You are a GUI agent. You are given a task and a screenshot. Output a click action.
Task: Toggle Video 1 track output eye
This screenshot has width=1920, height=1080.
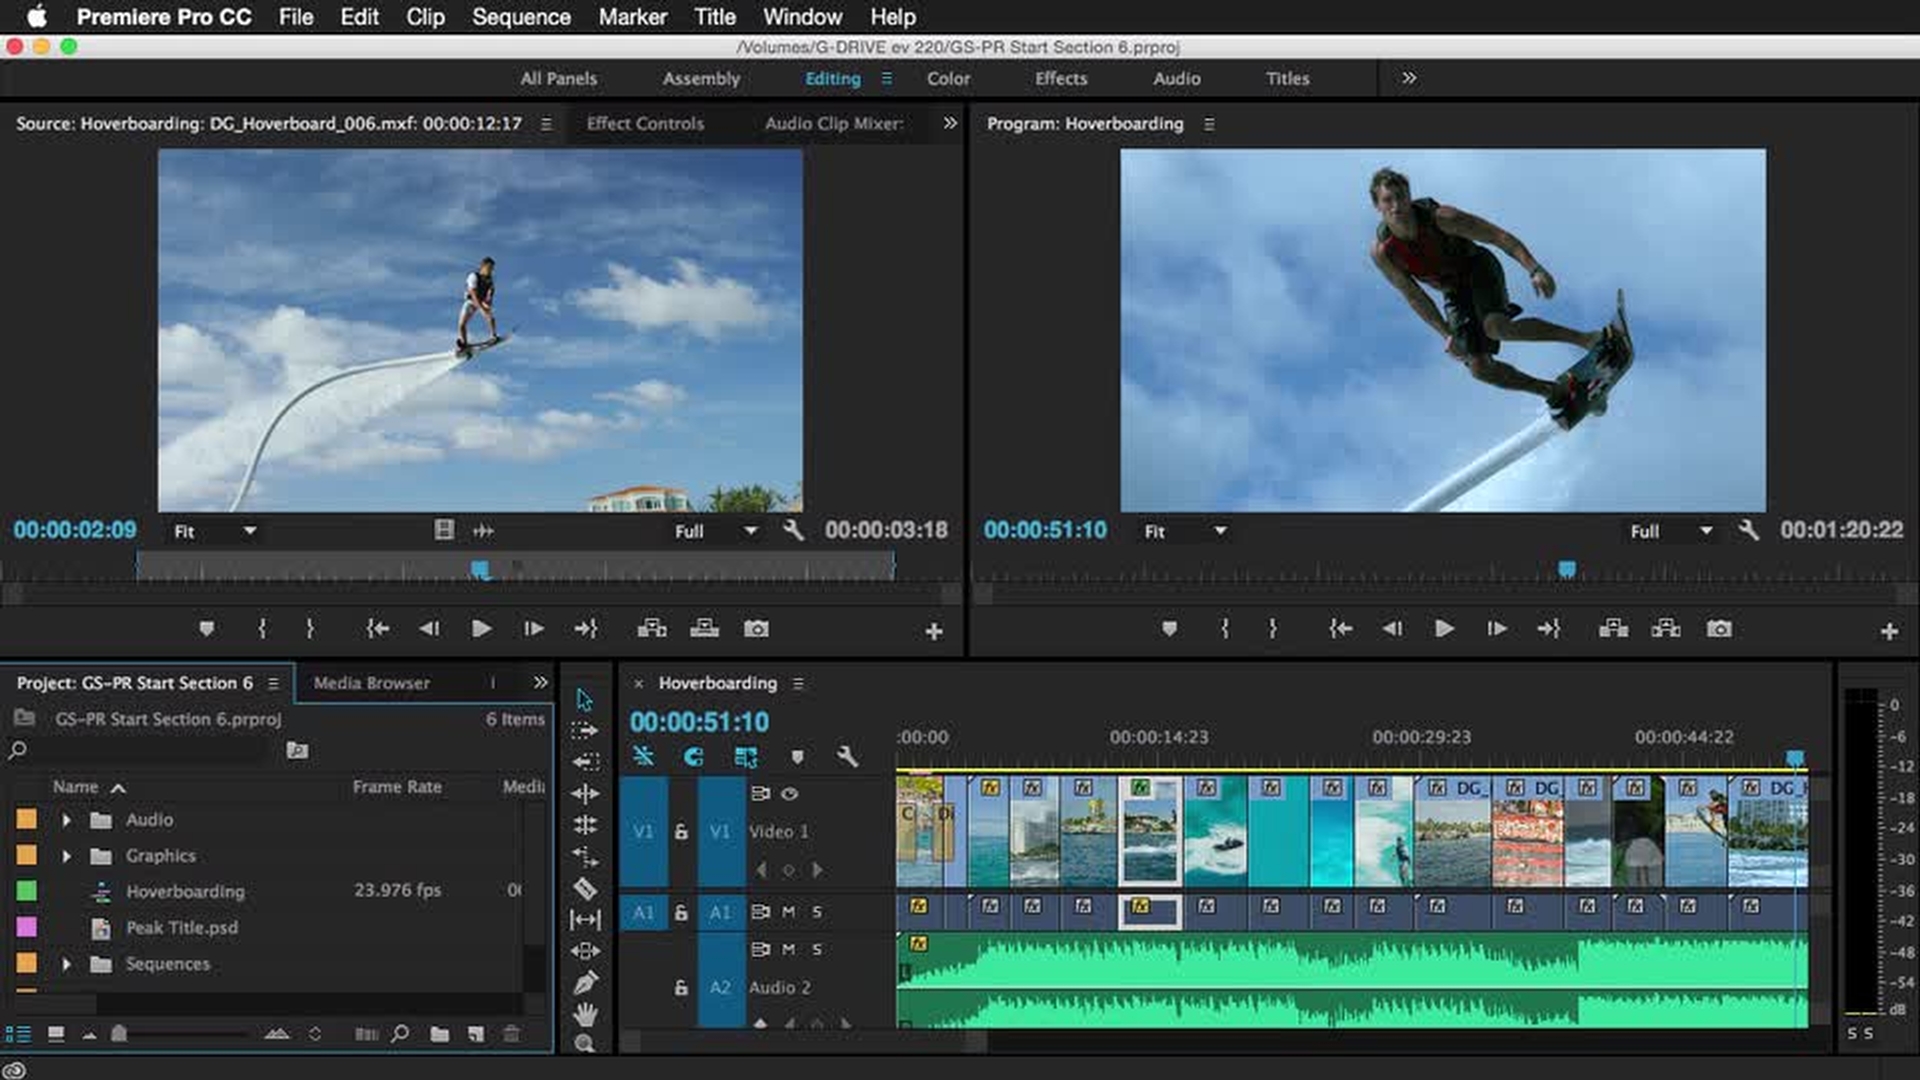(x=790, y=794)
